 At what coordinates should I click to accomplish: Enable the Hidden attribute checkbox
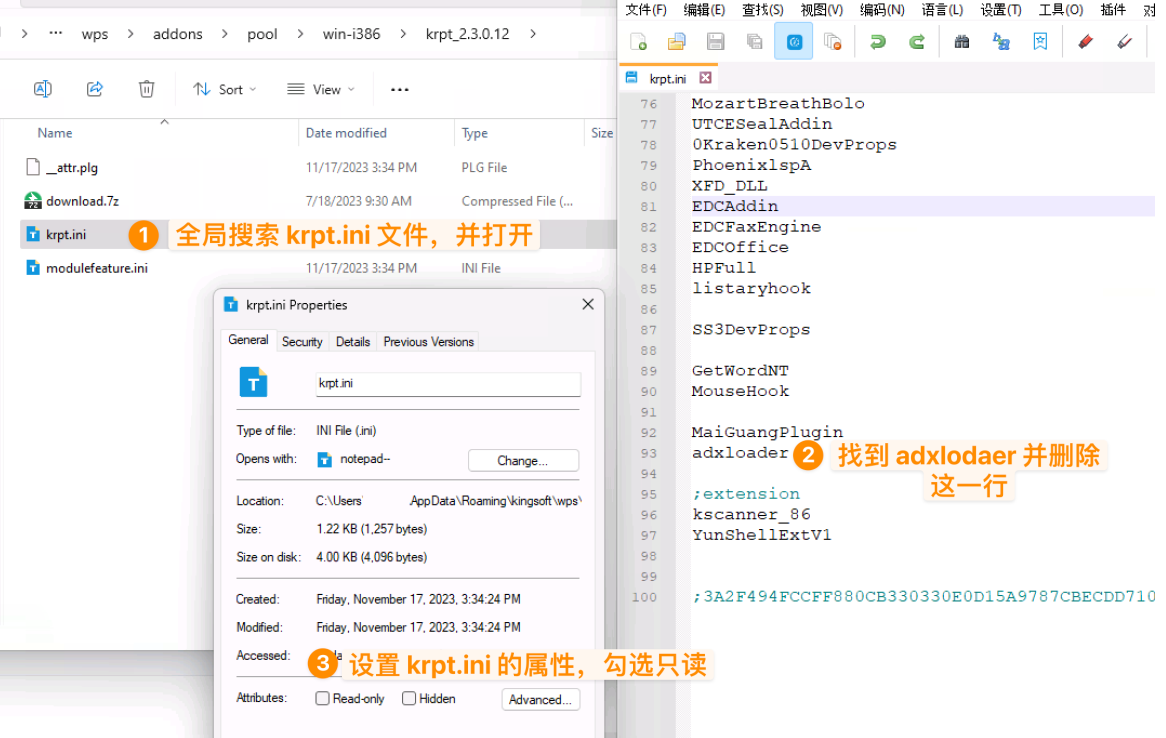pyautogui.click(x=407, y=698)
